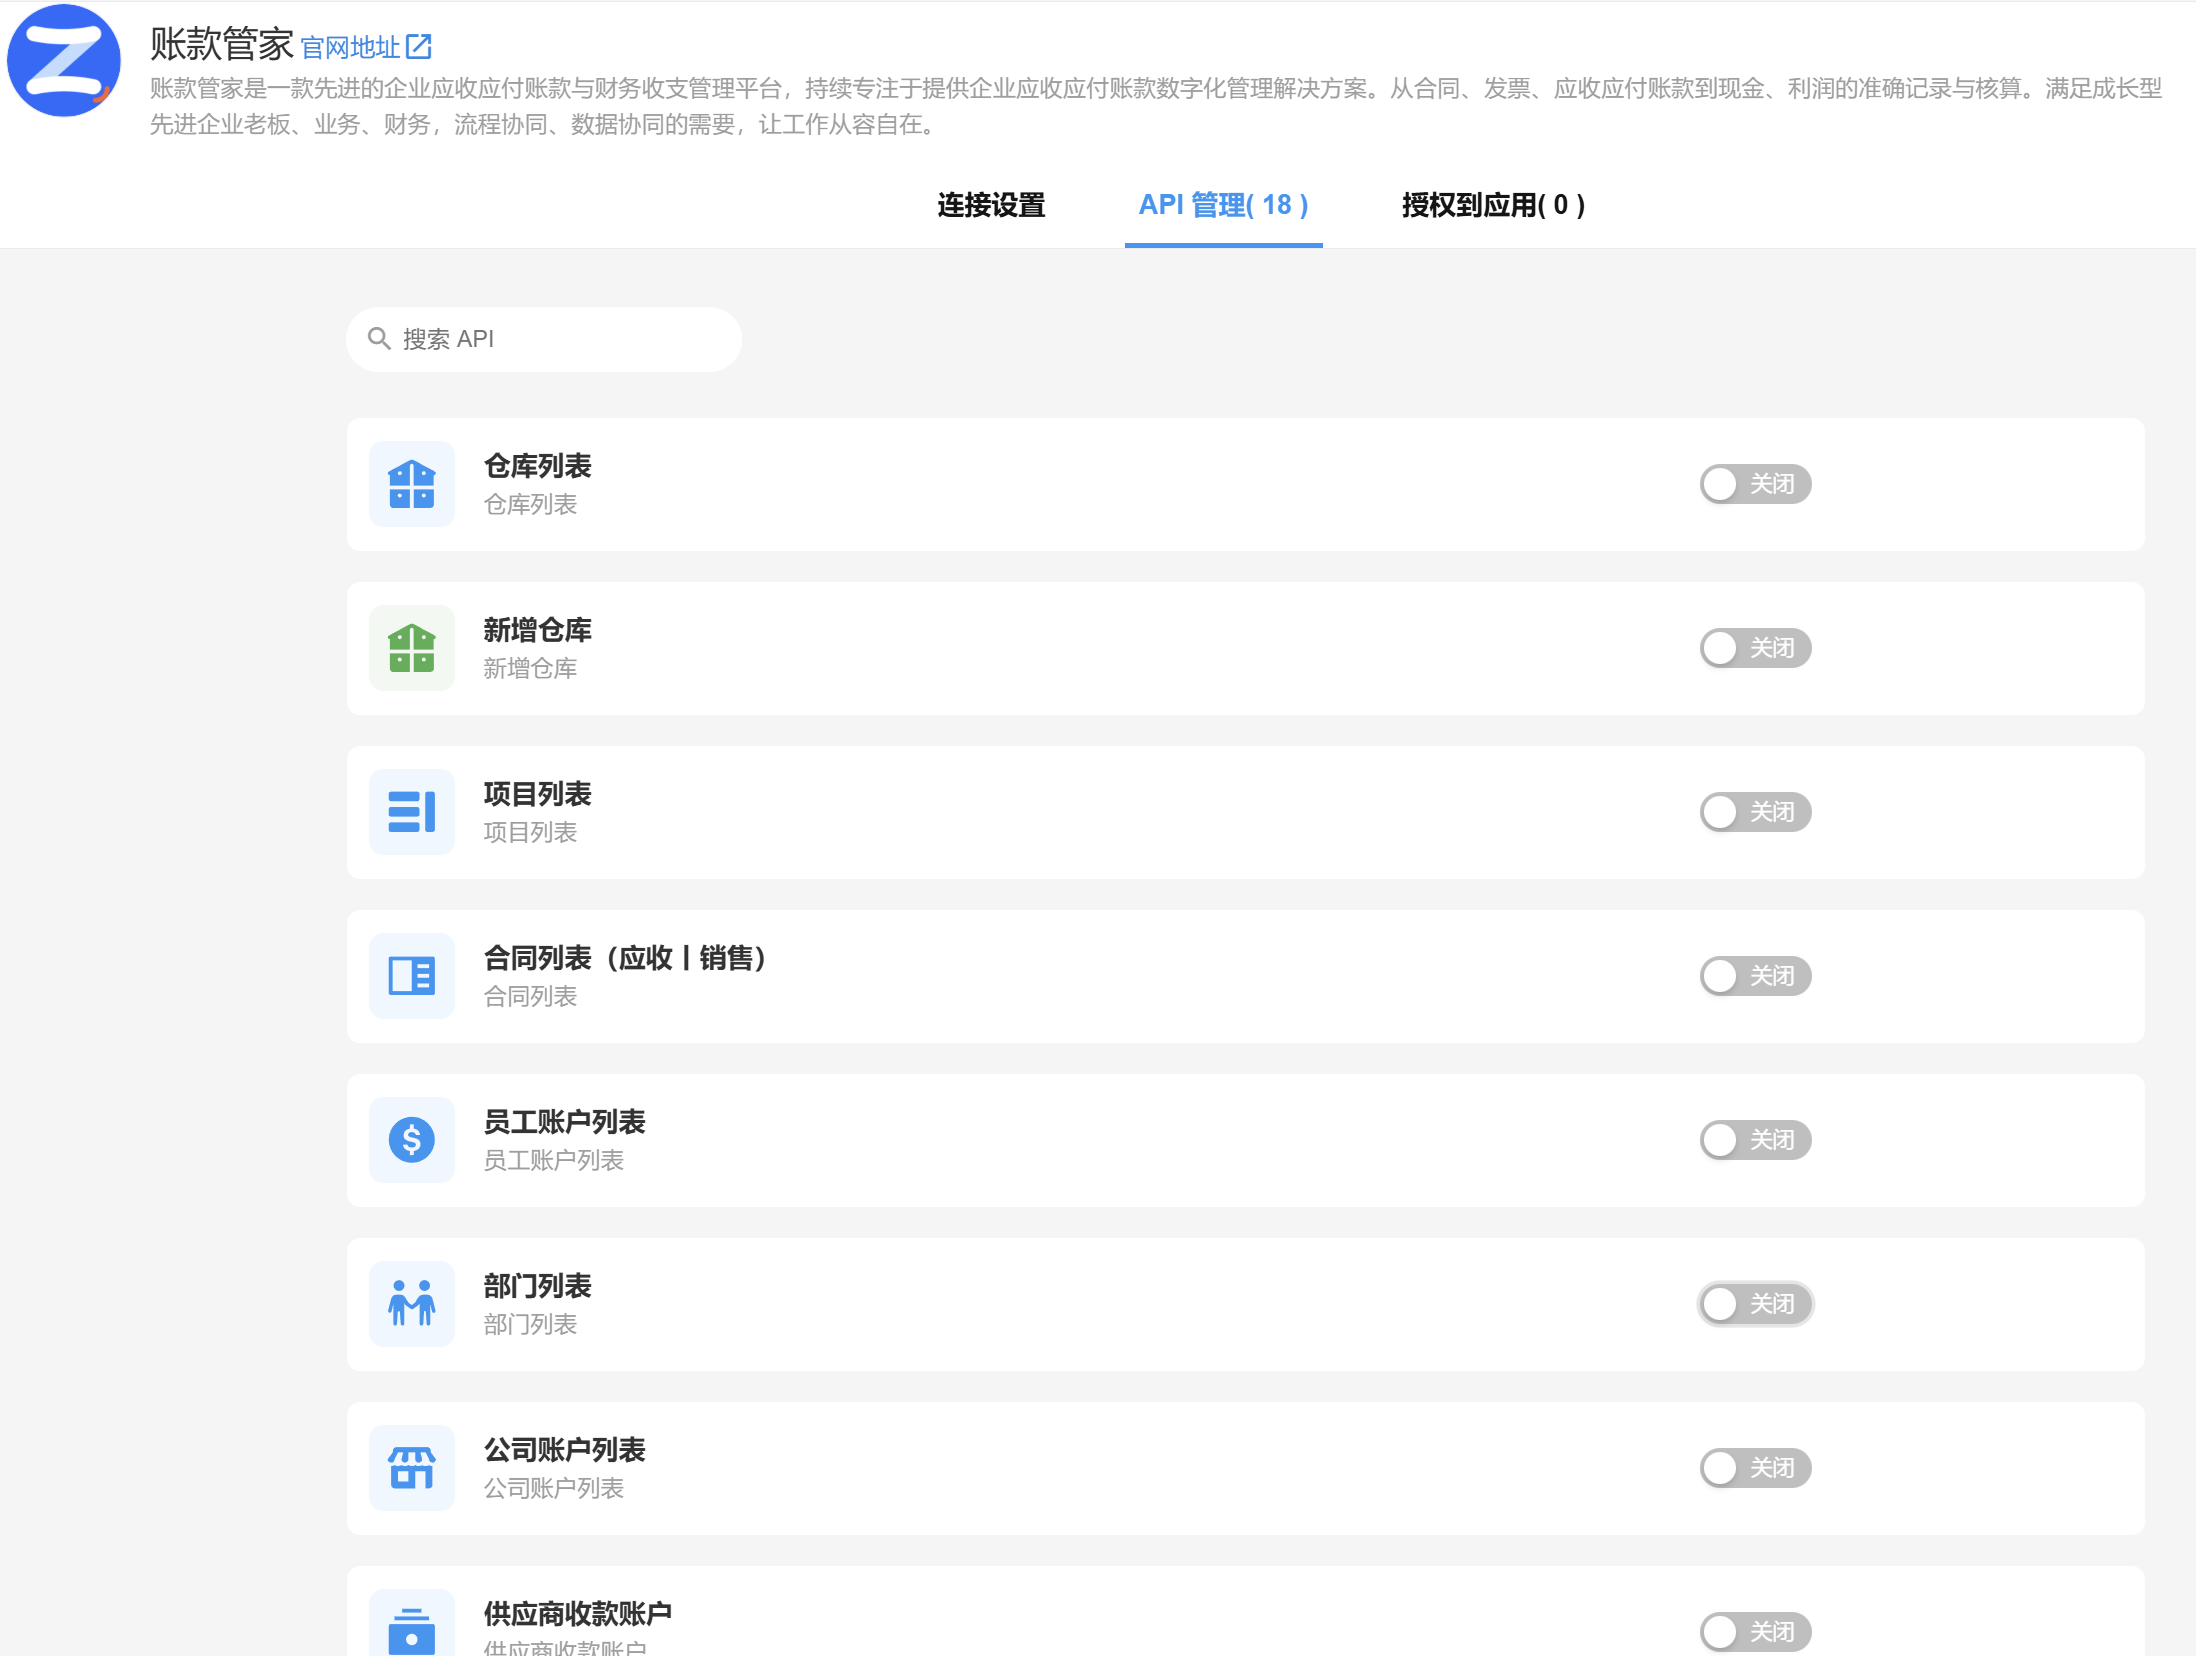Open the 新增仓库 API title
Screen dimensions: 2196x1656
[538, 630]
